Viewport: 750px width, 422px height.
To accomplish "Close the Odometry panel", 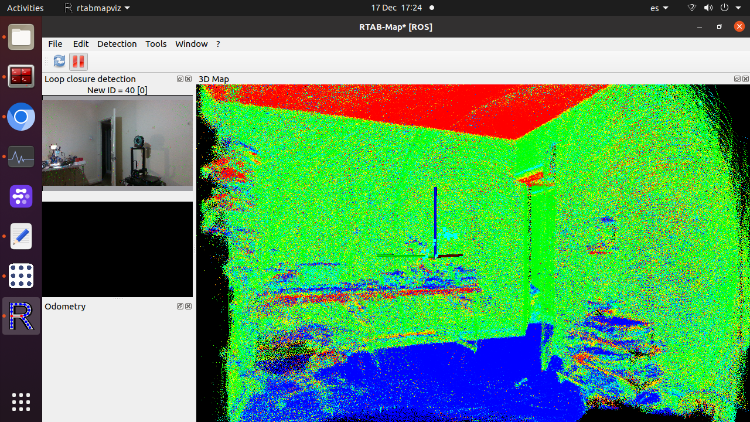I will tap(188, 306).
